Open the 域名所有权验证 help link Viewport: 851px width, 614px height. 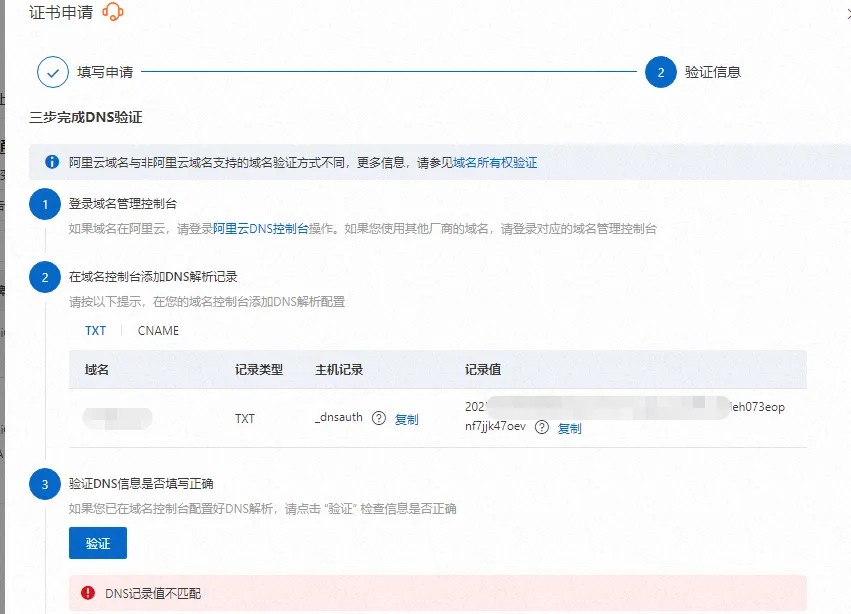point(497,161)
